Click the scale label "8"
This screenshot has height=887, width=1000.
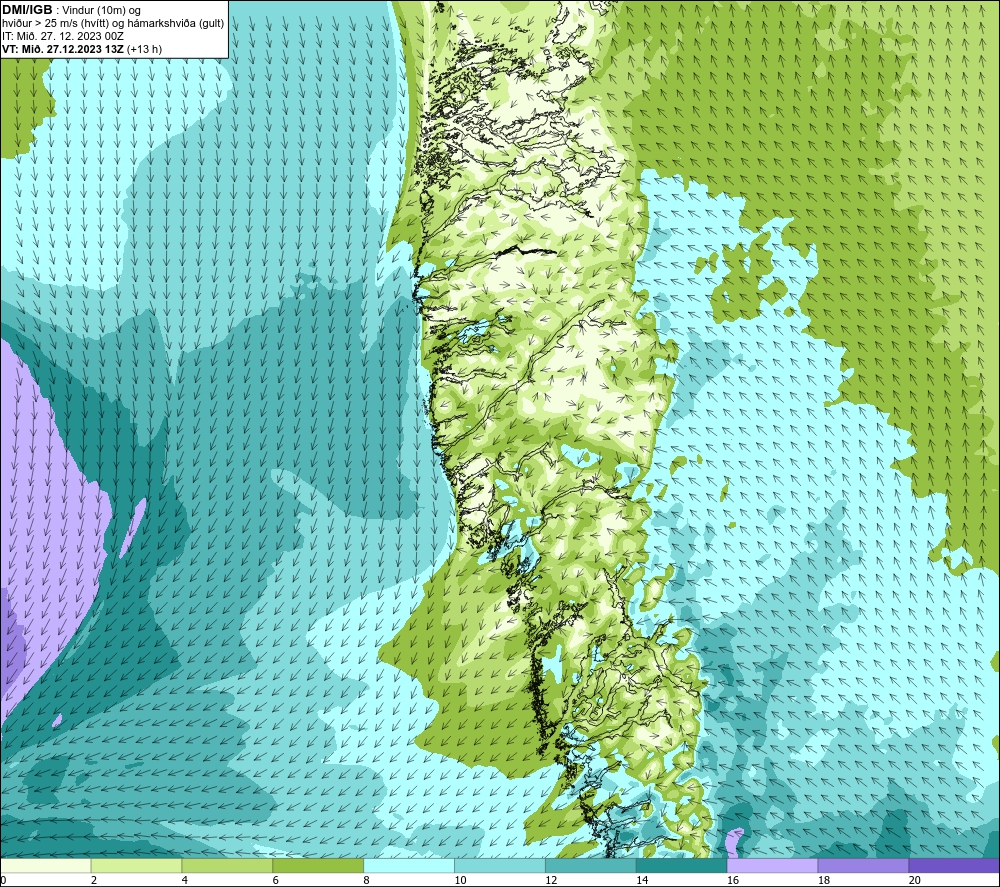[x=367, y=881]
